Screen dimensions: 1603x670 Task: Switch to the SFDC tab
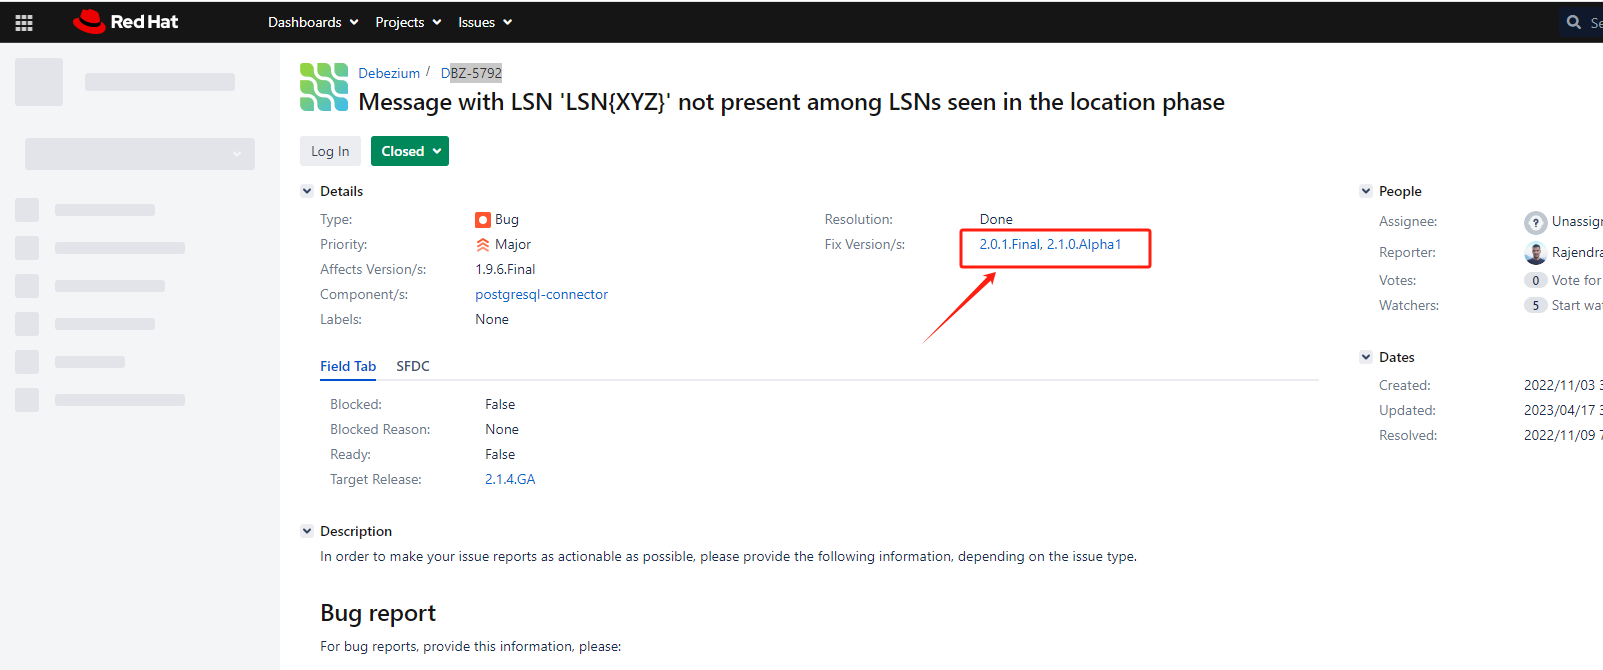(413, 366)
